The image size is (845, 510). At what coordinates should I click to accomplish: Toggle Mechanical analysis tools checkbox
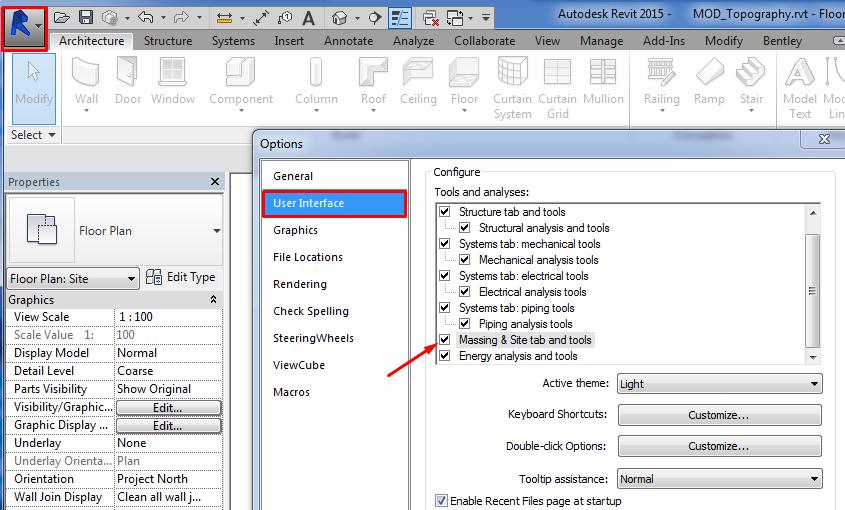(465, 259)
